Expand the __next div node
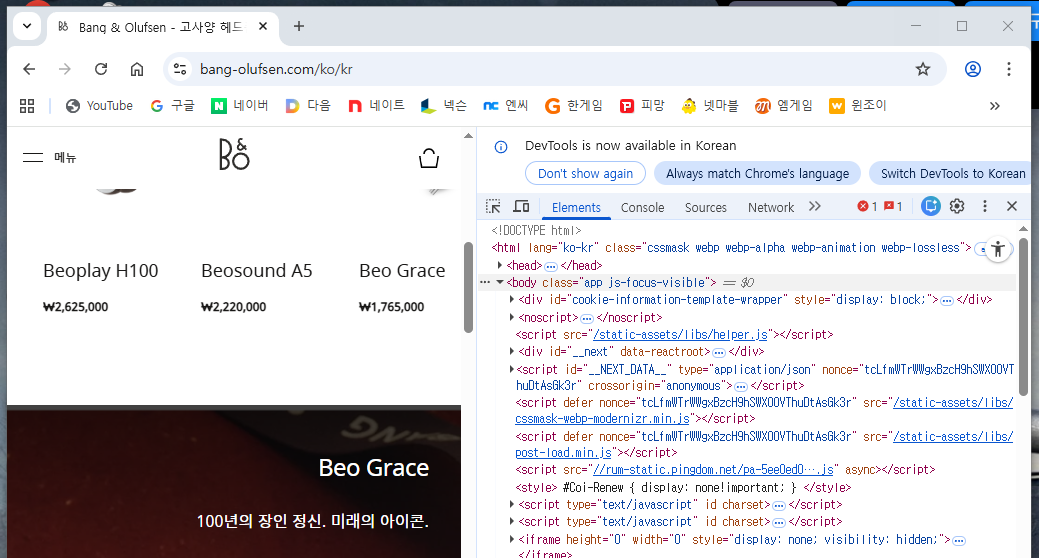The image size is (1039, 558). (512, 351)
